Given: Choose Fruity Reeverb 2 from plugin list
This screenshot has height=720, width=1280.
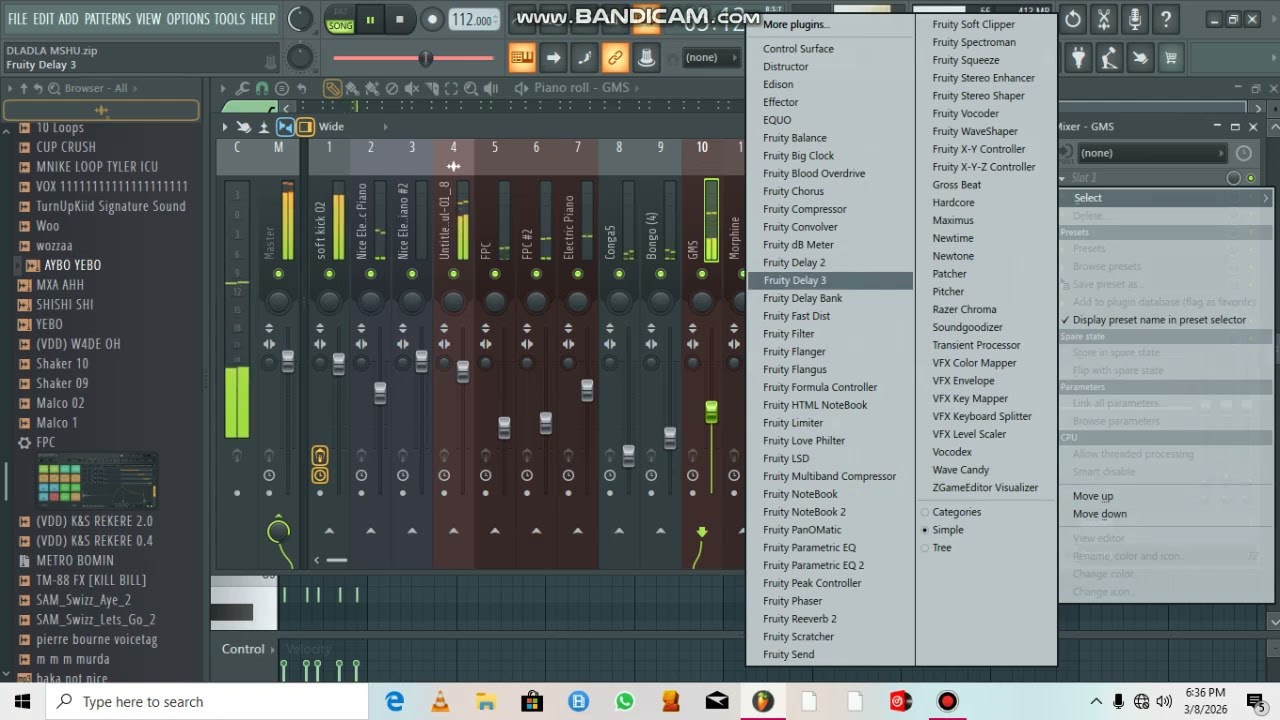Looking at the screenshot, I should tap(800, 619).
